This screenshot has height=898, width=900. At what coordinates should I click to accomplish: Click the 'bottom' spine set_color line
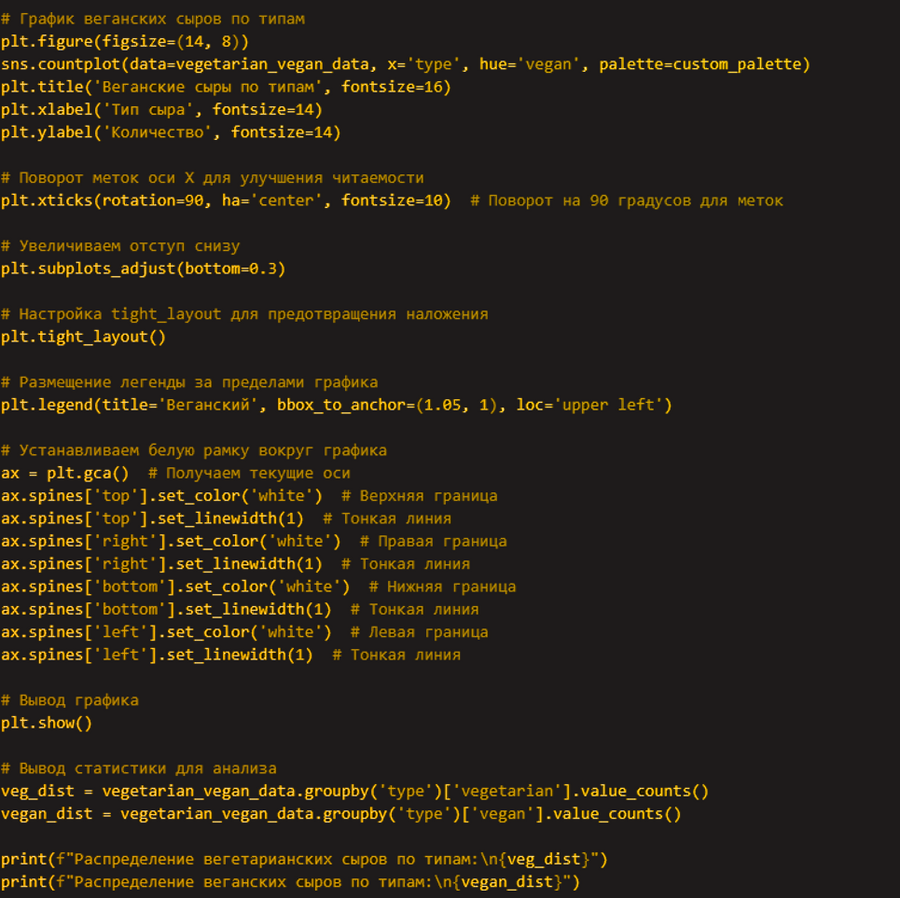tap(175, 587)
